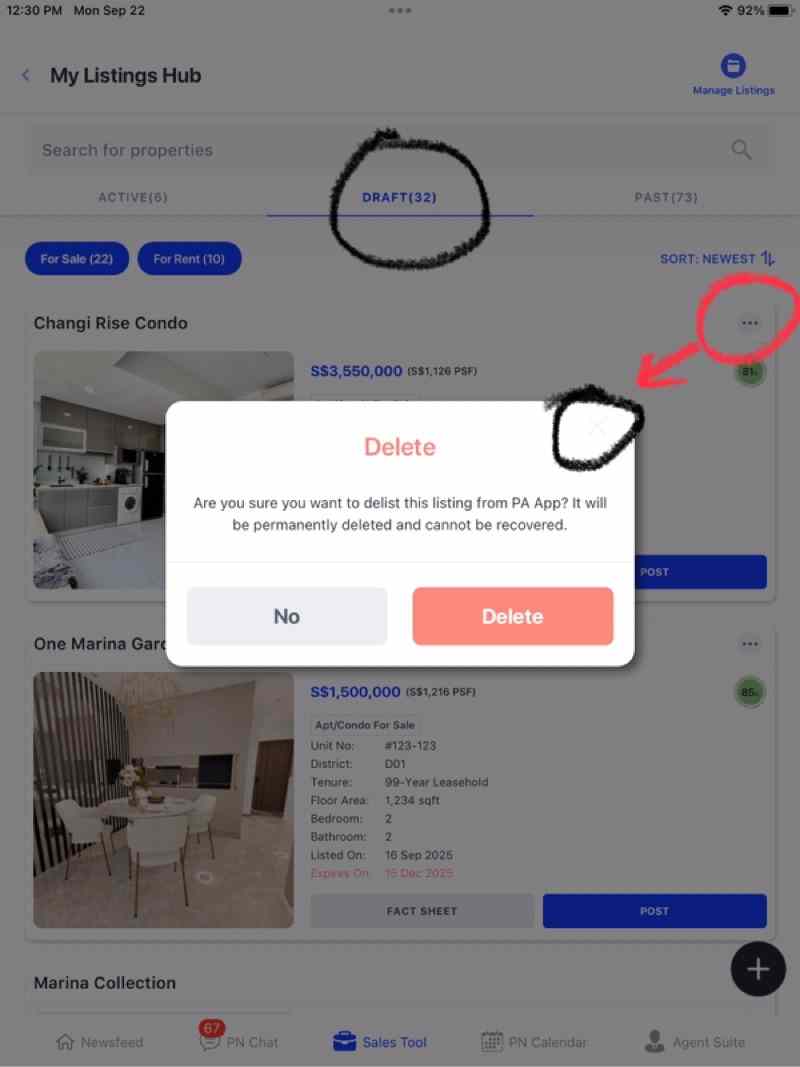800x1067 pixels.
Task: Confirm with the red Delete button
Action: [513, 616]
